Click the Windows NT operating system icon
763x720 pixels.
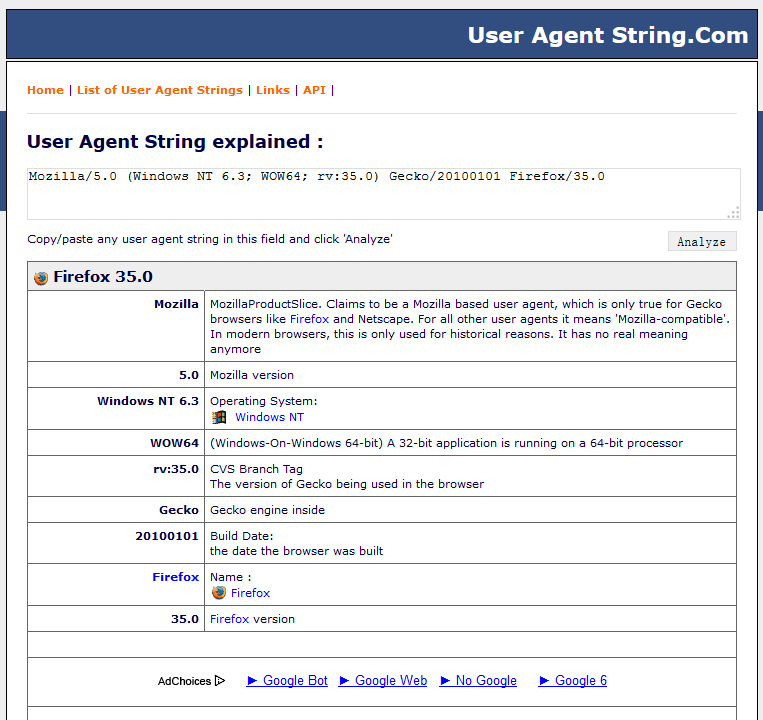219,417
